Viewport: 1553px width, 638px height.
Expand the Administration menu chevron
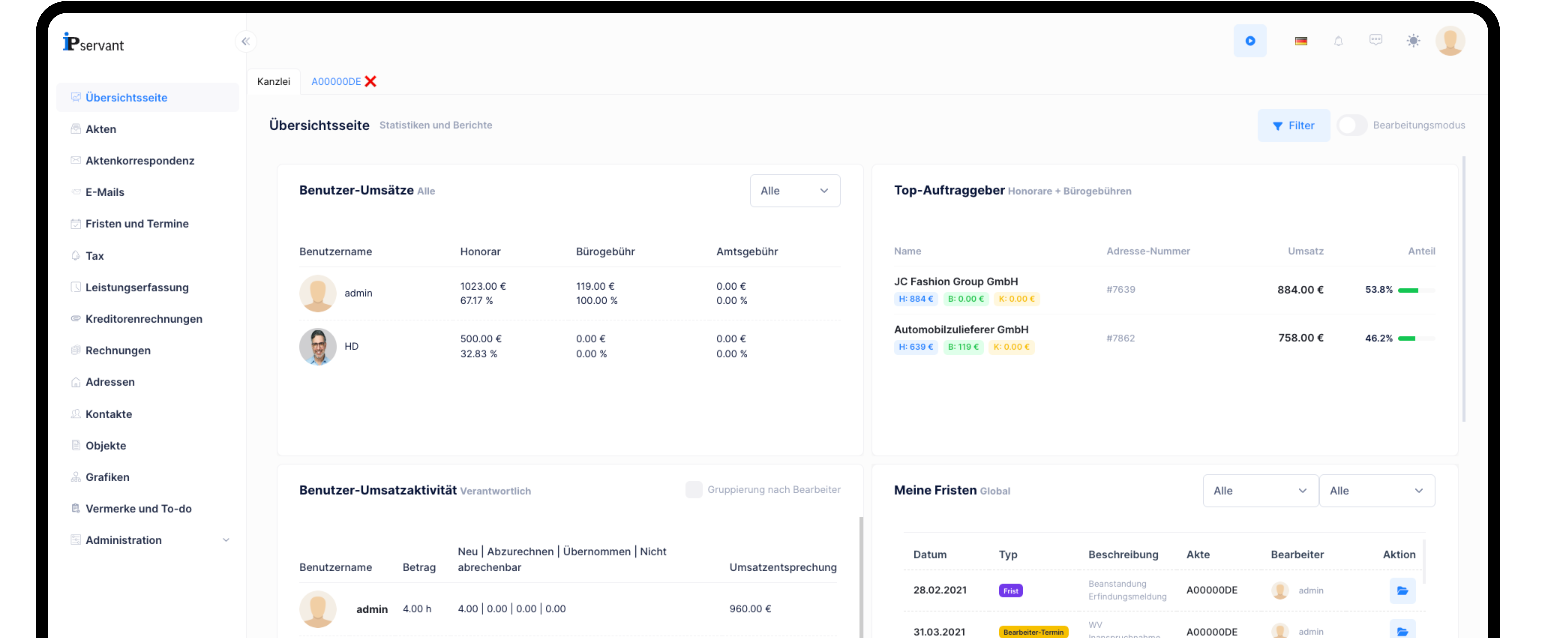[x=225, y=540]
